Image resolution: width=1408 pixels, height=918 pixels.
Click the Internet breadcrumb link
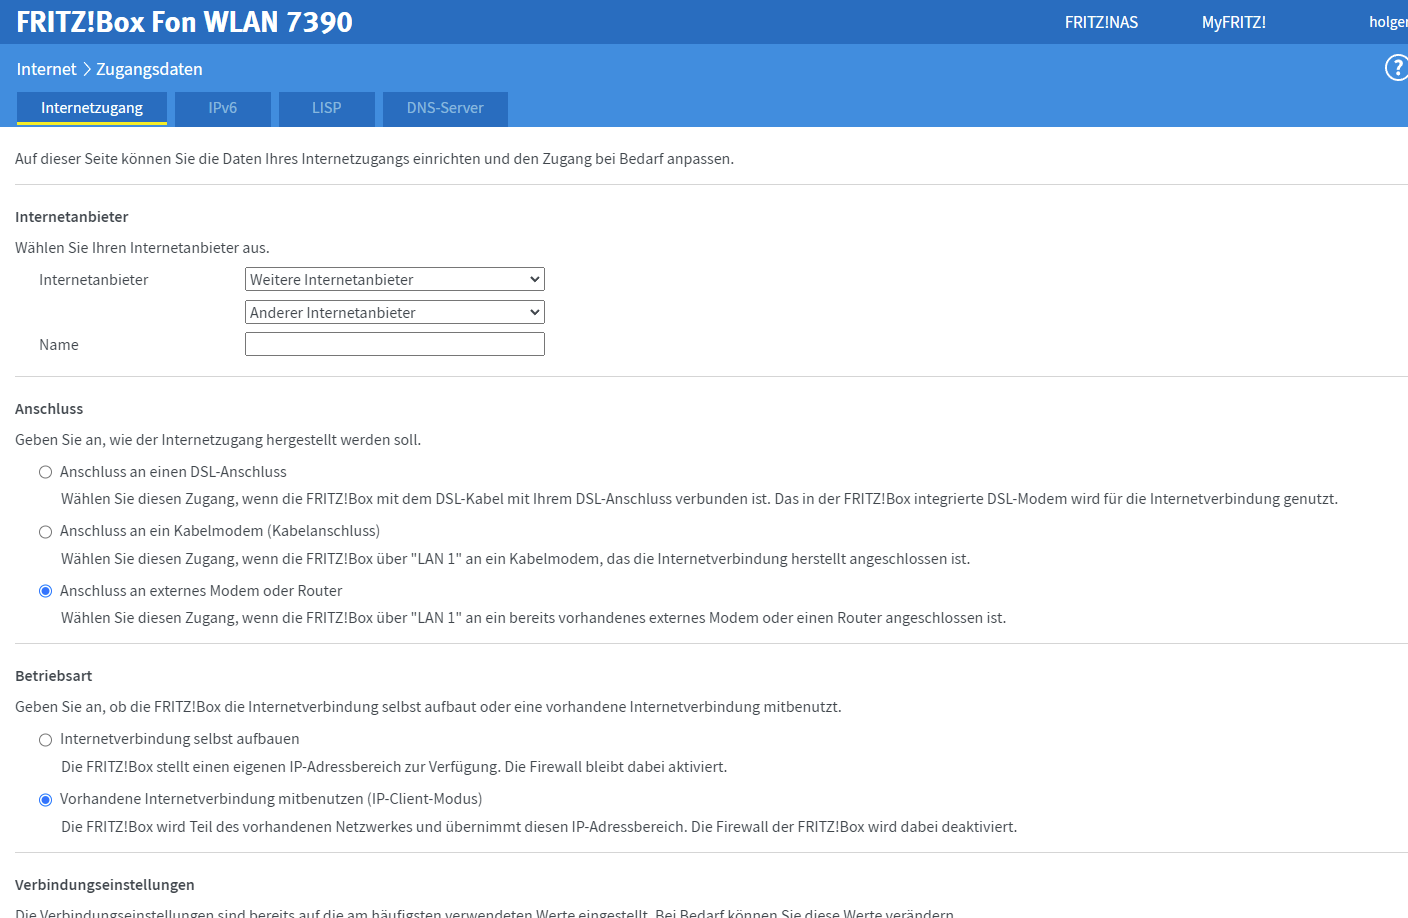click(46, 69)
